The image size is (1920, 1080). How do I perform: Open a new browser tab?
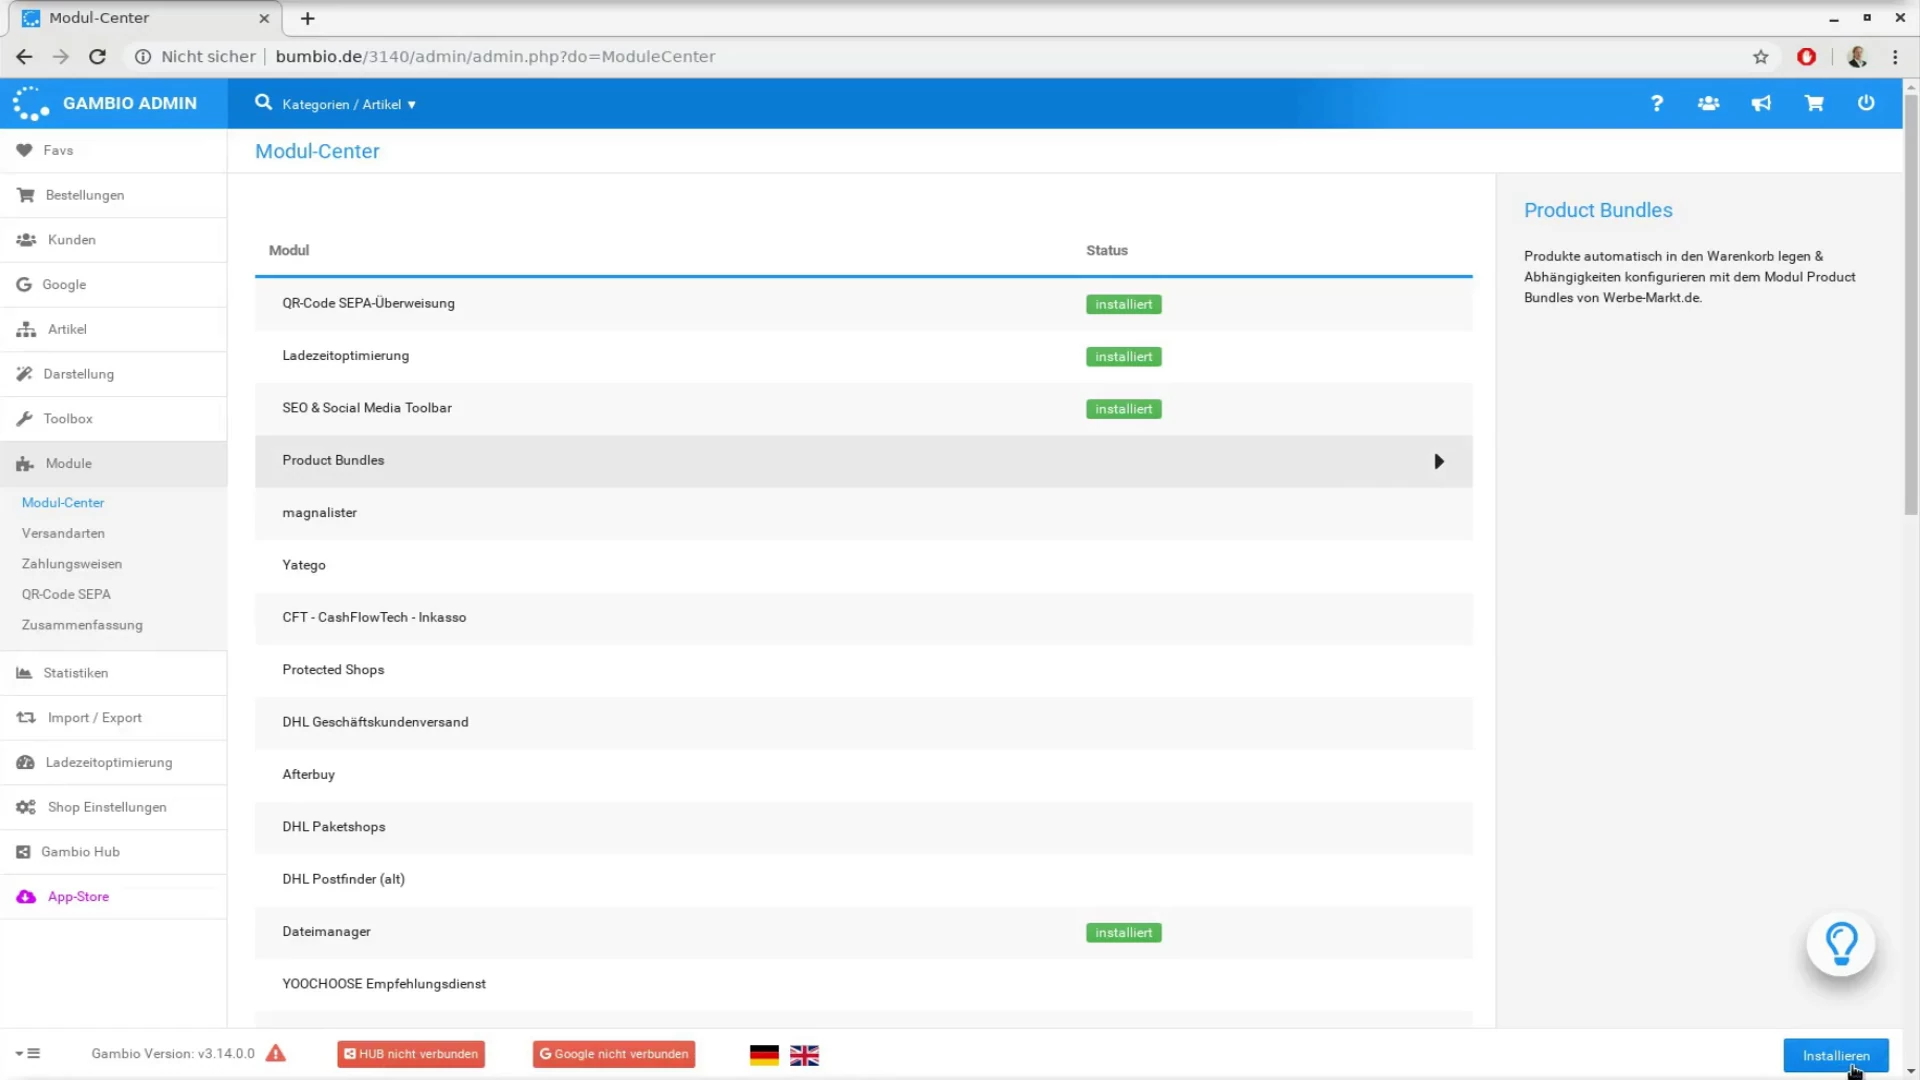pos(308,18)
